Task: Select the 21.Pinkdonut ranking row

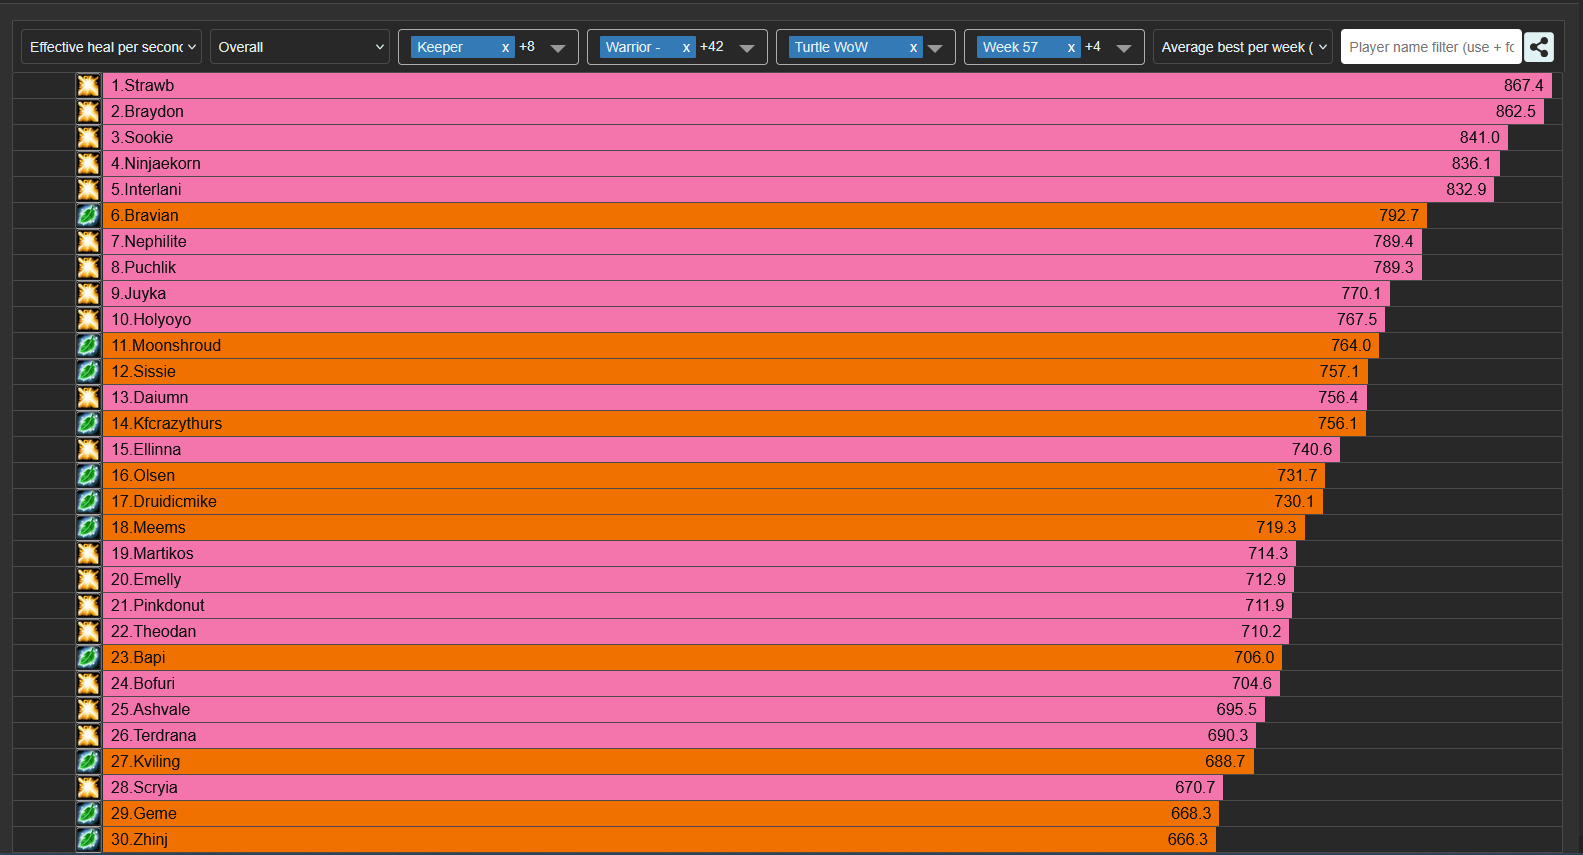Action: pyautogui.click(x=697, y=606)
